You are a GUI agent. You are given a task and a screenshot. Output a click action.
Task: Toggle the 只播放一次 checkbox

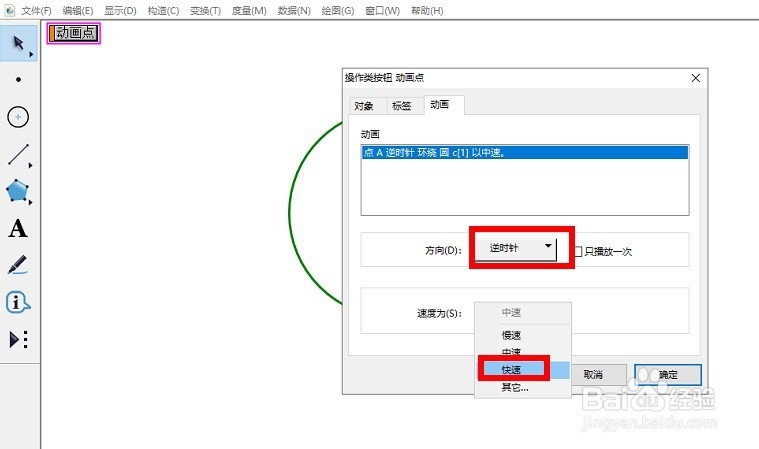pos(578,252)
